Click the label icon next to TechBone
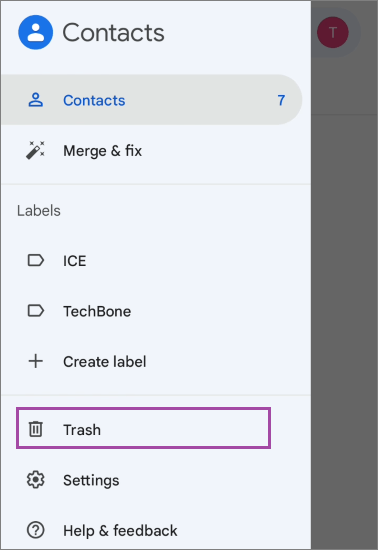This screenshot has width=378, height=550. pos(35,311)
